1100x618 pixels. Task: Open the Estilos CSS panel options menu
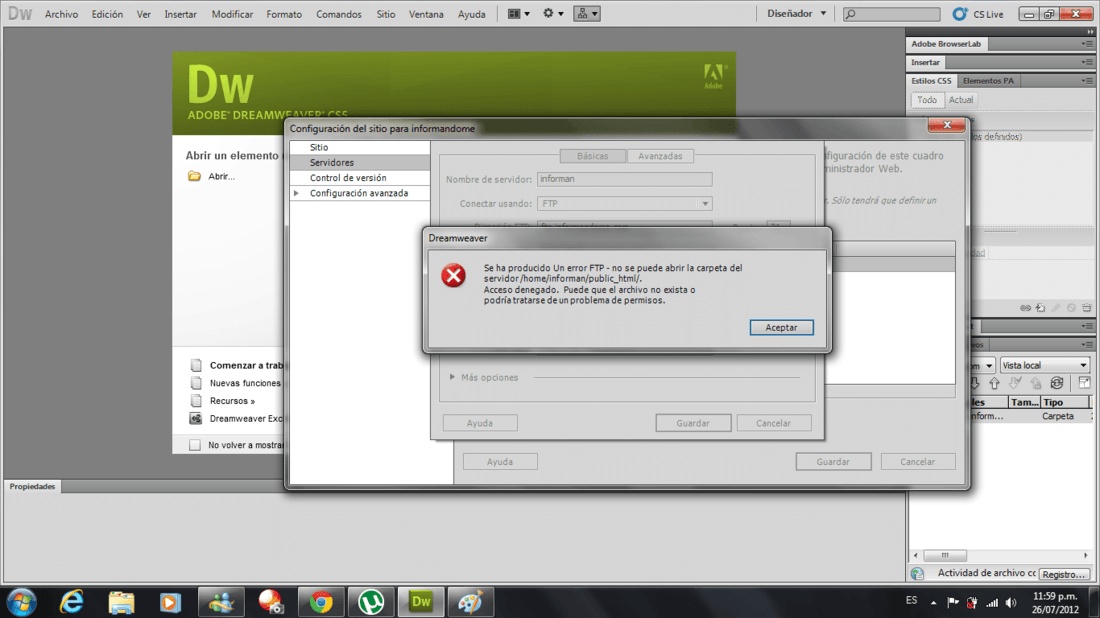1087,81
